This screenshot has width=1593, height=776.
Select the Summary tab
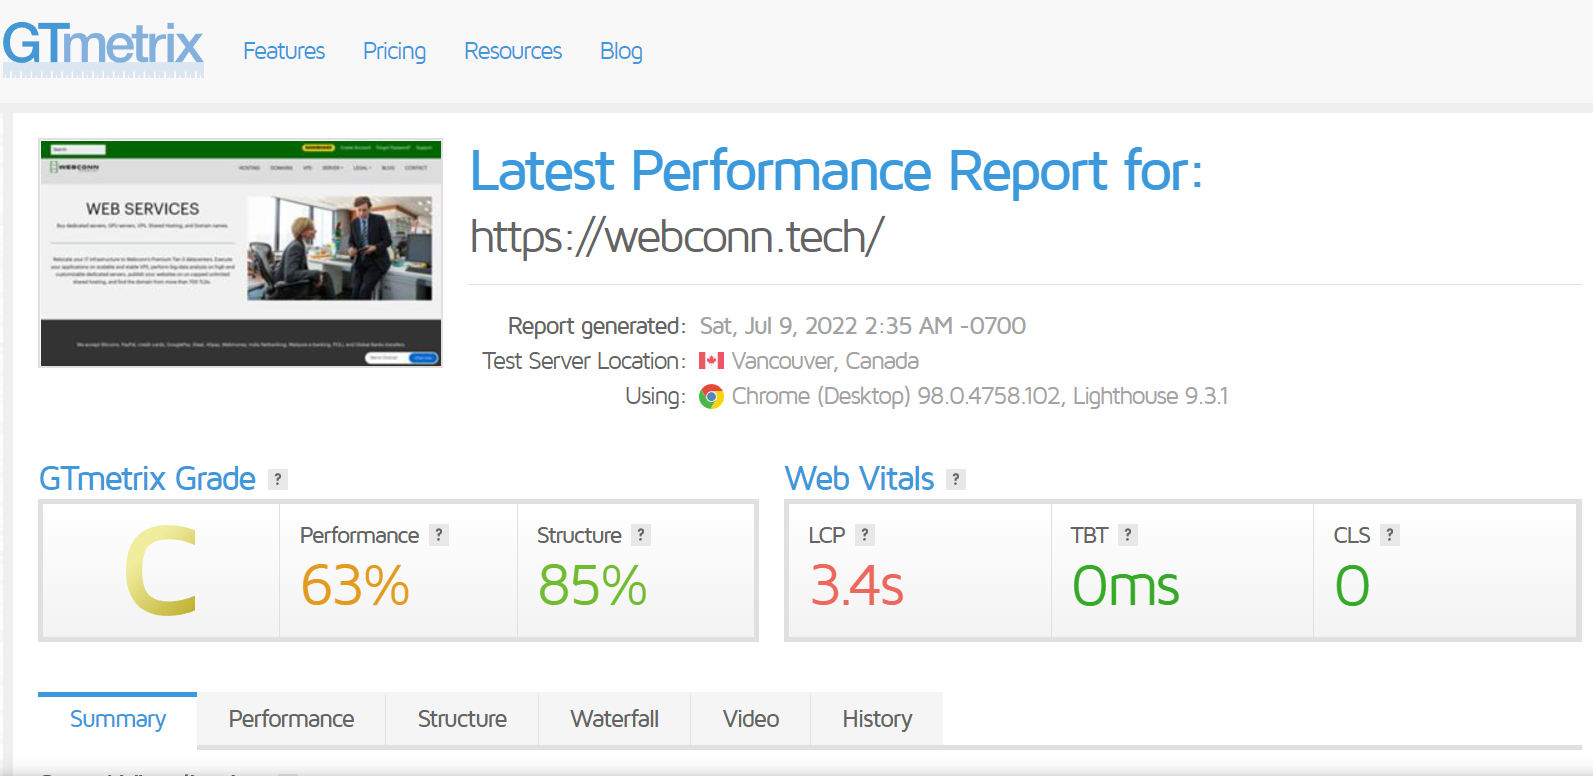pyautogui.click(x=118, y=719)
